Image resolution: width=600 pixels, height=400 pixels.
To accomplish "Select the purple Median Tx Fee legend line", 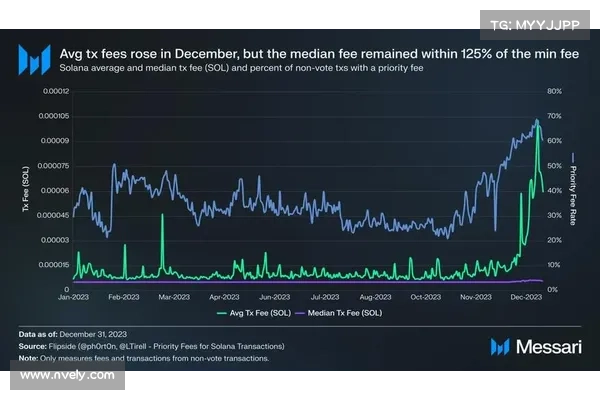I will point(300,313).
